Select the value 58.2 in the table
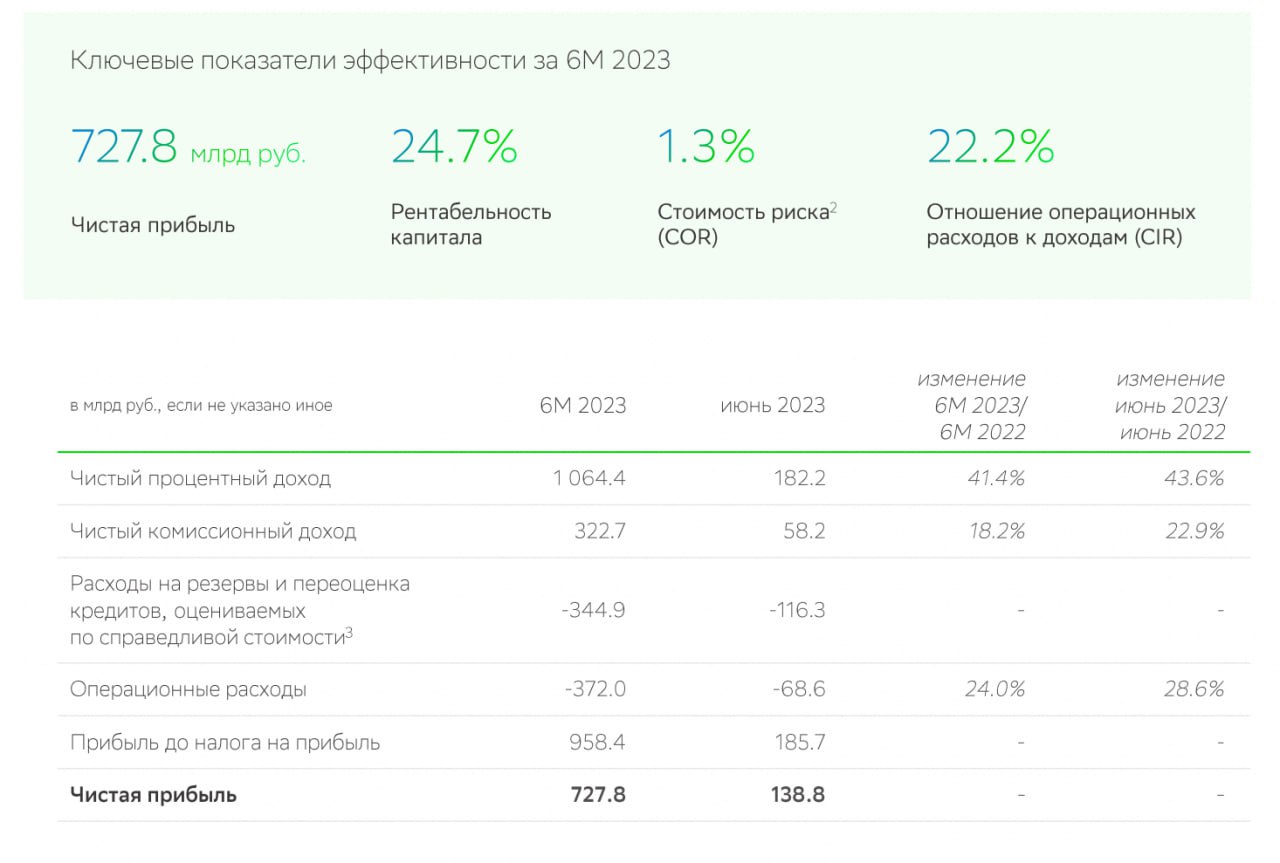 804,531
